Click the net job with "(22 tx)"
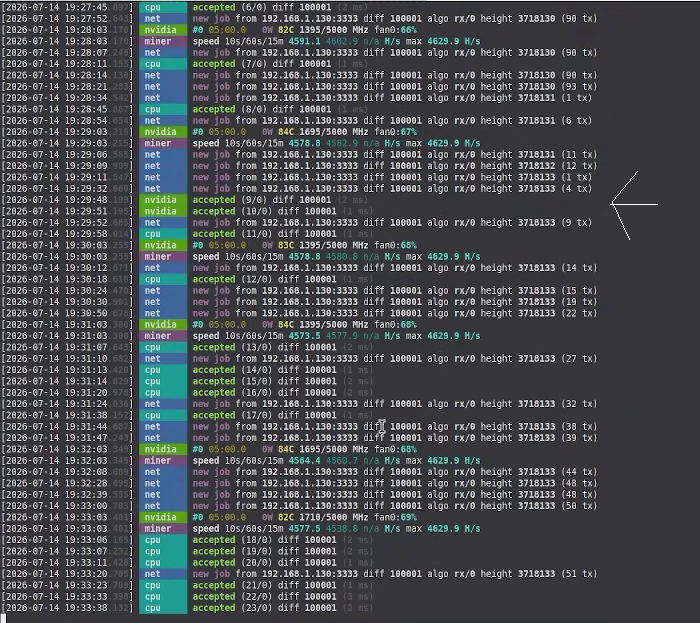Viewport: 700px width, 623px height. (395, 313)
